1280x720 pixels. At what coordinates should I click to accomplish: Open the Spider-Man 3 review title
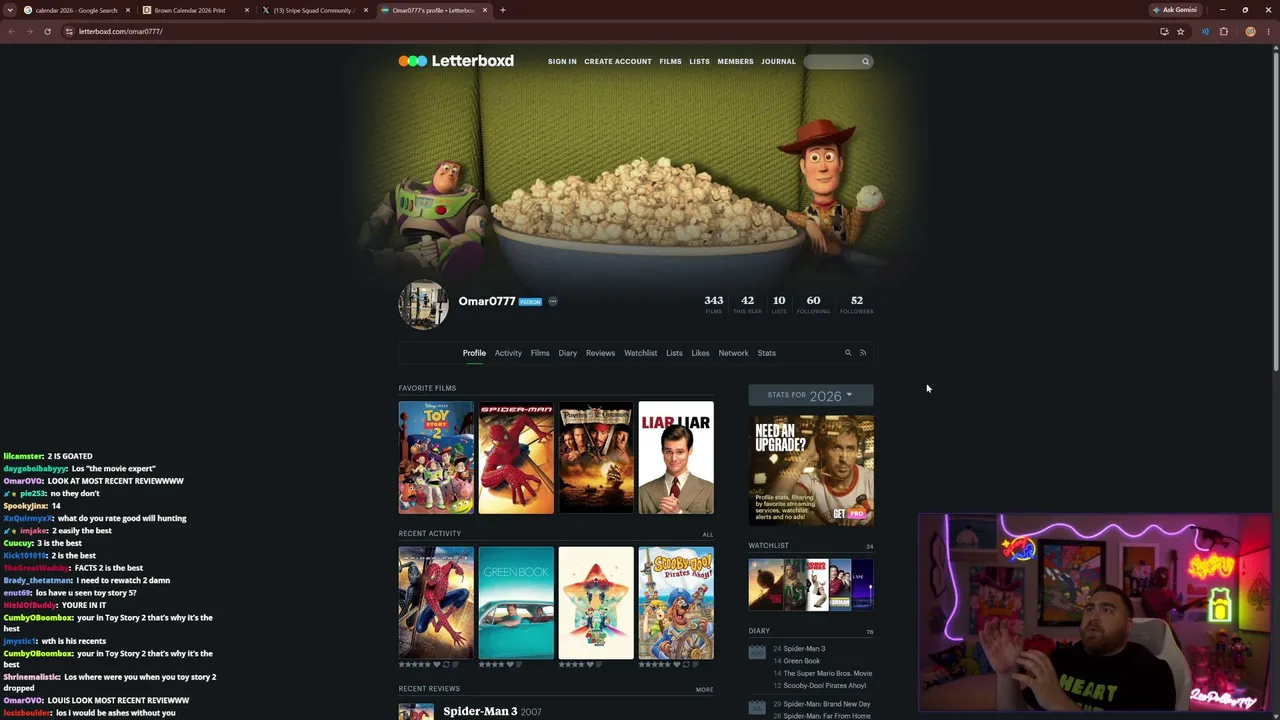pos(480,711)
